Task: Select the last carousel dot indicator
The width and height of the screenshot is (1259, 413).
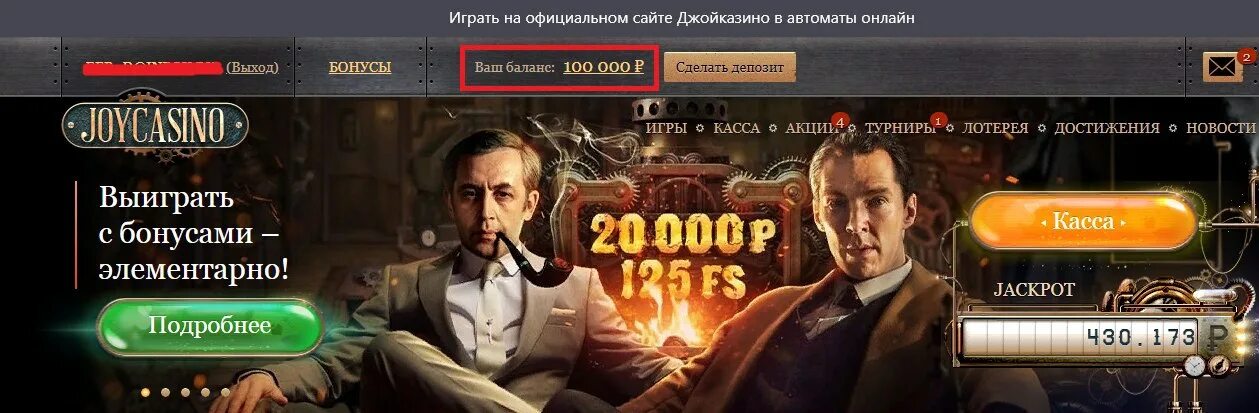Action: click(225, 392)
